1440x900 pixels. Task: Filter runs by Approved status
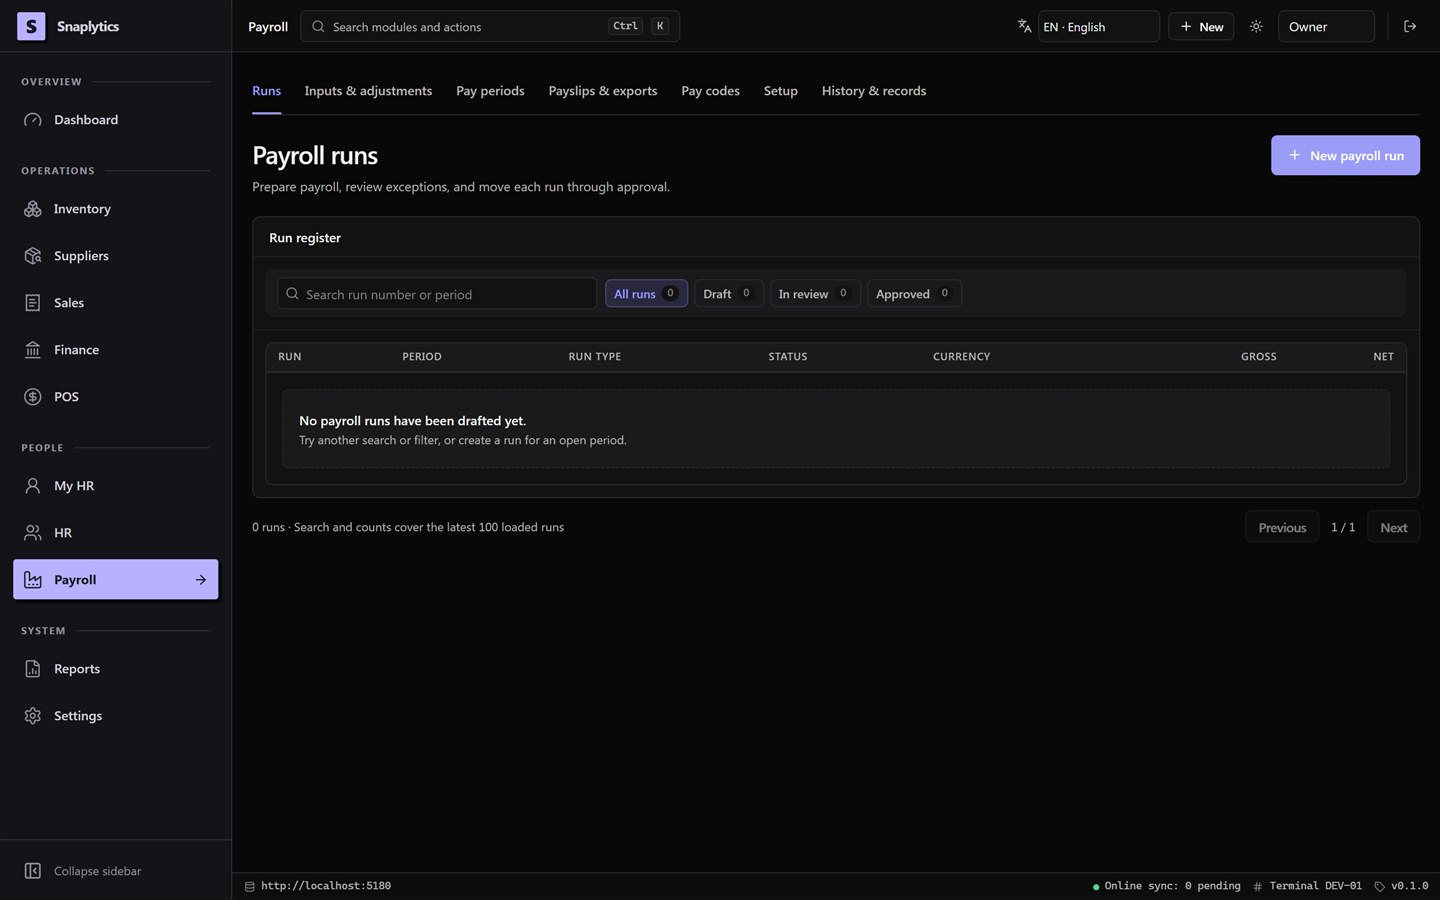pos(914,294)
